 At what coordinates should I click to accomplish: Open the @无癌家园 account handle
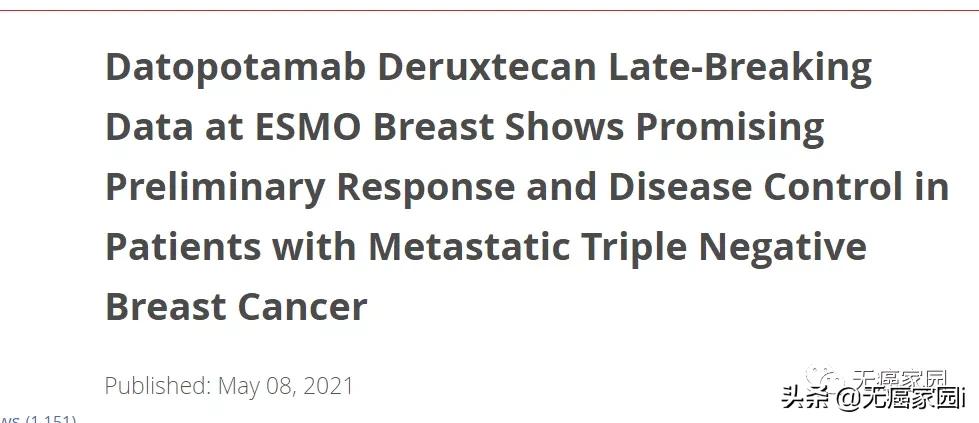900,400
